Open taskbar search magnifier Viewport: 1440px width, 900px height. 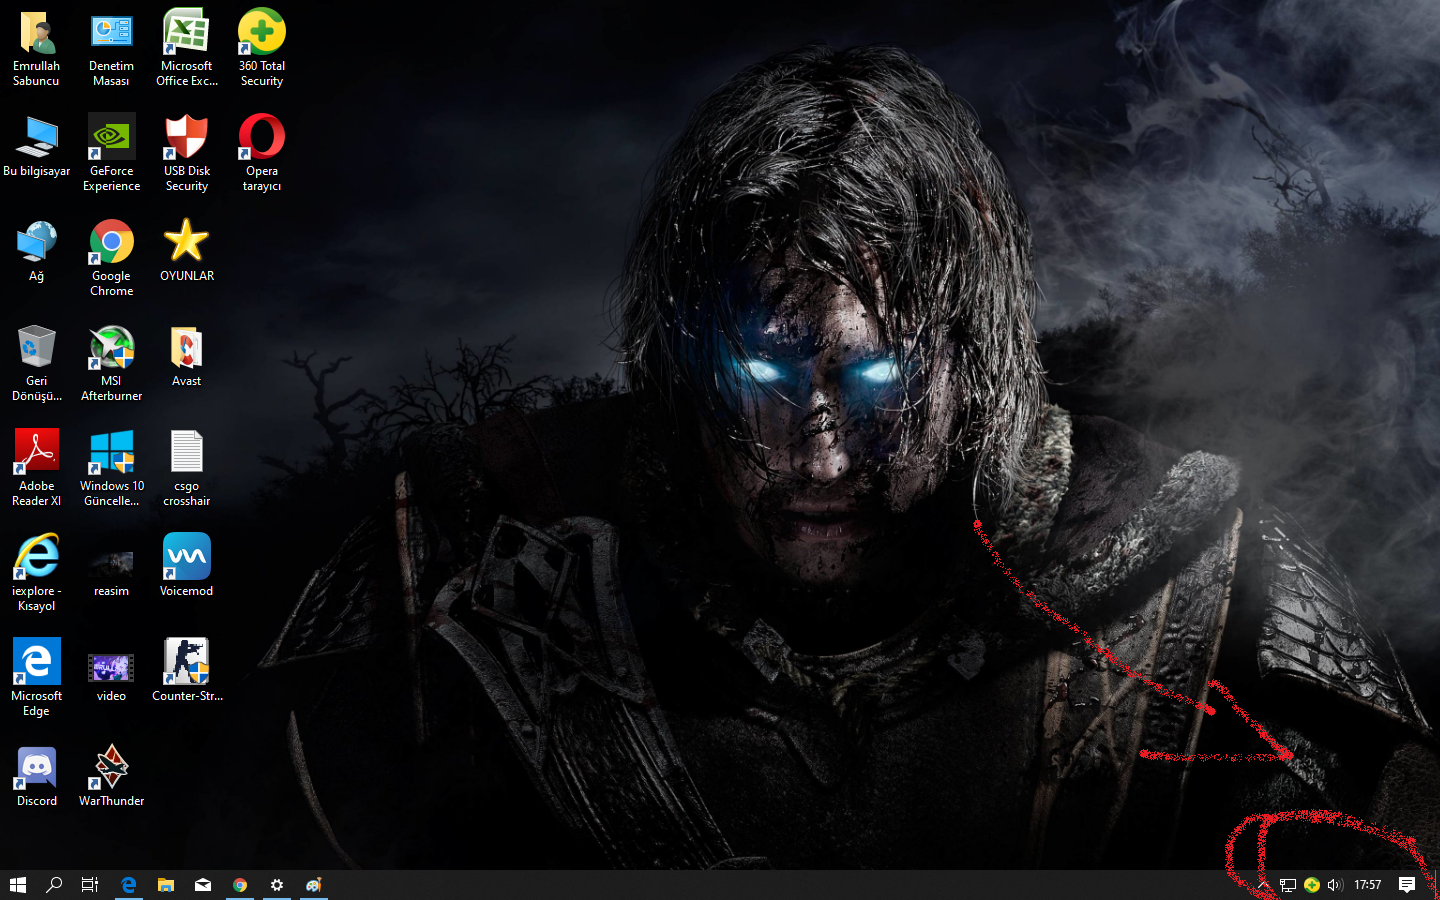54,885
